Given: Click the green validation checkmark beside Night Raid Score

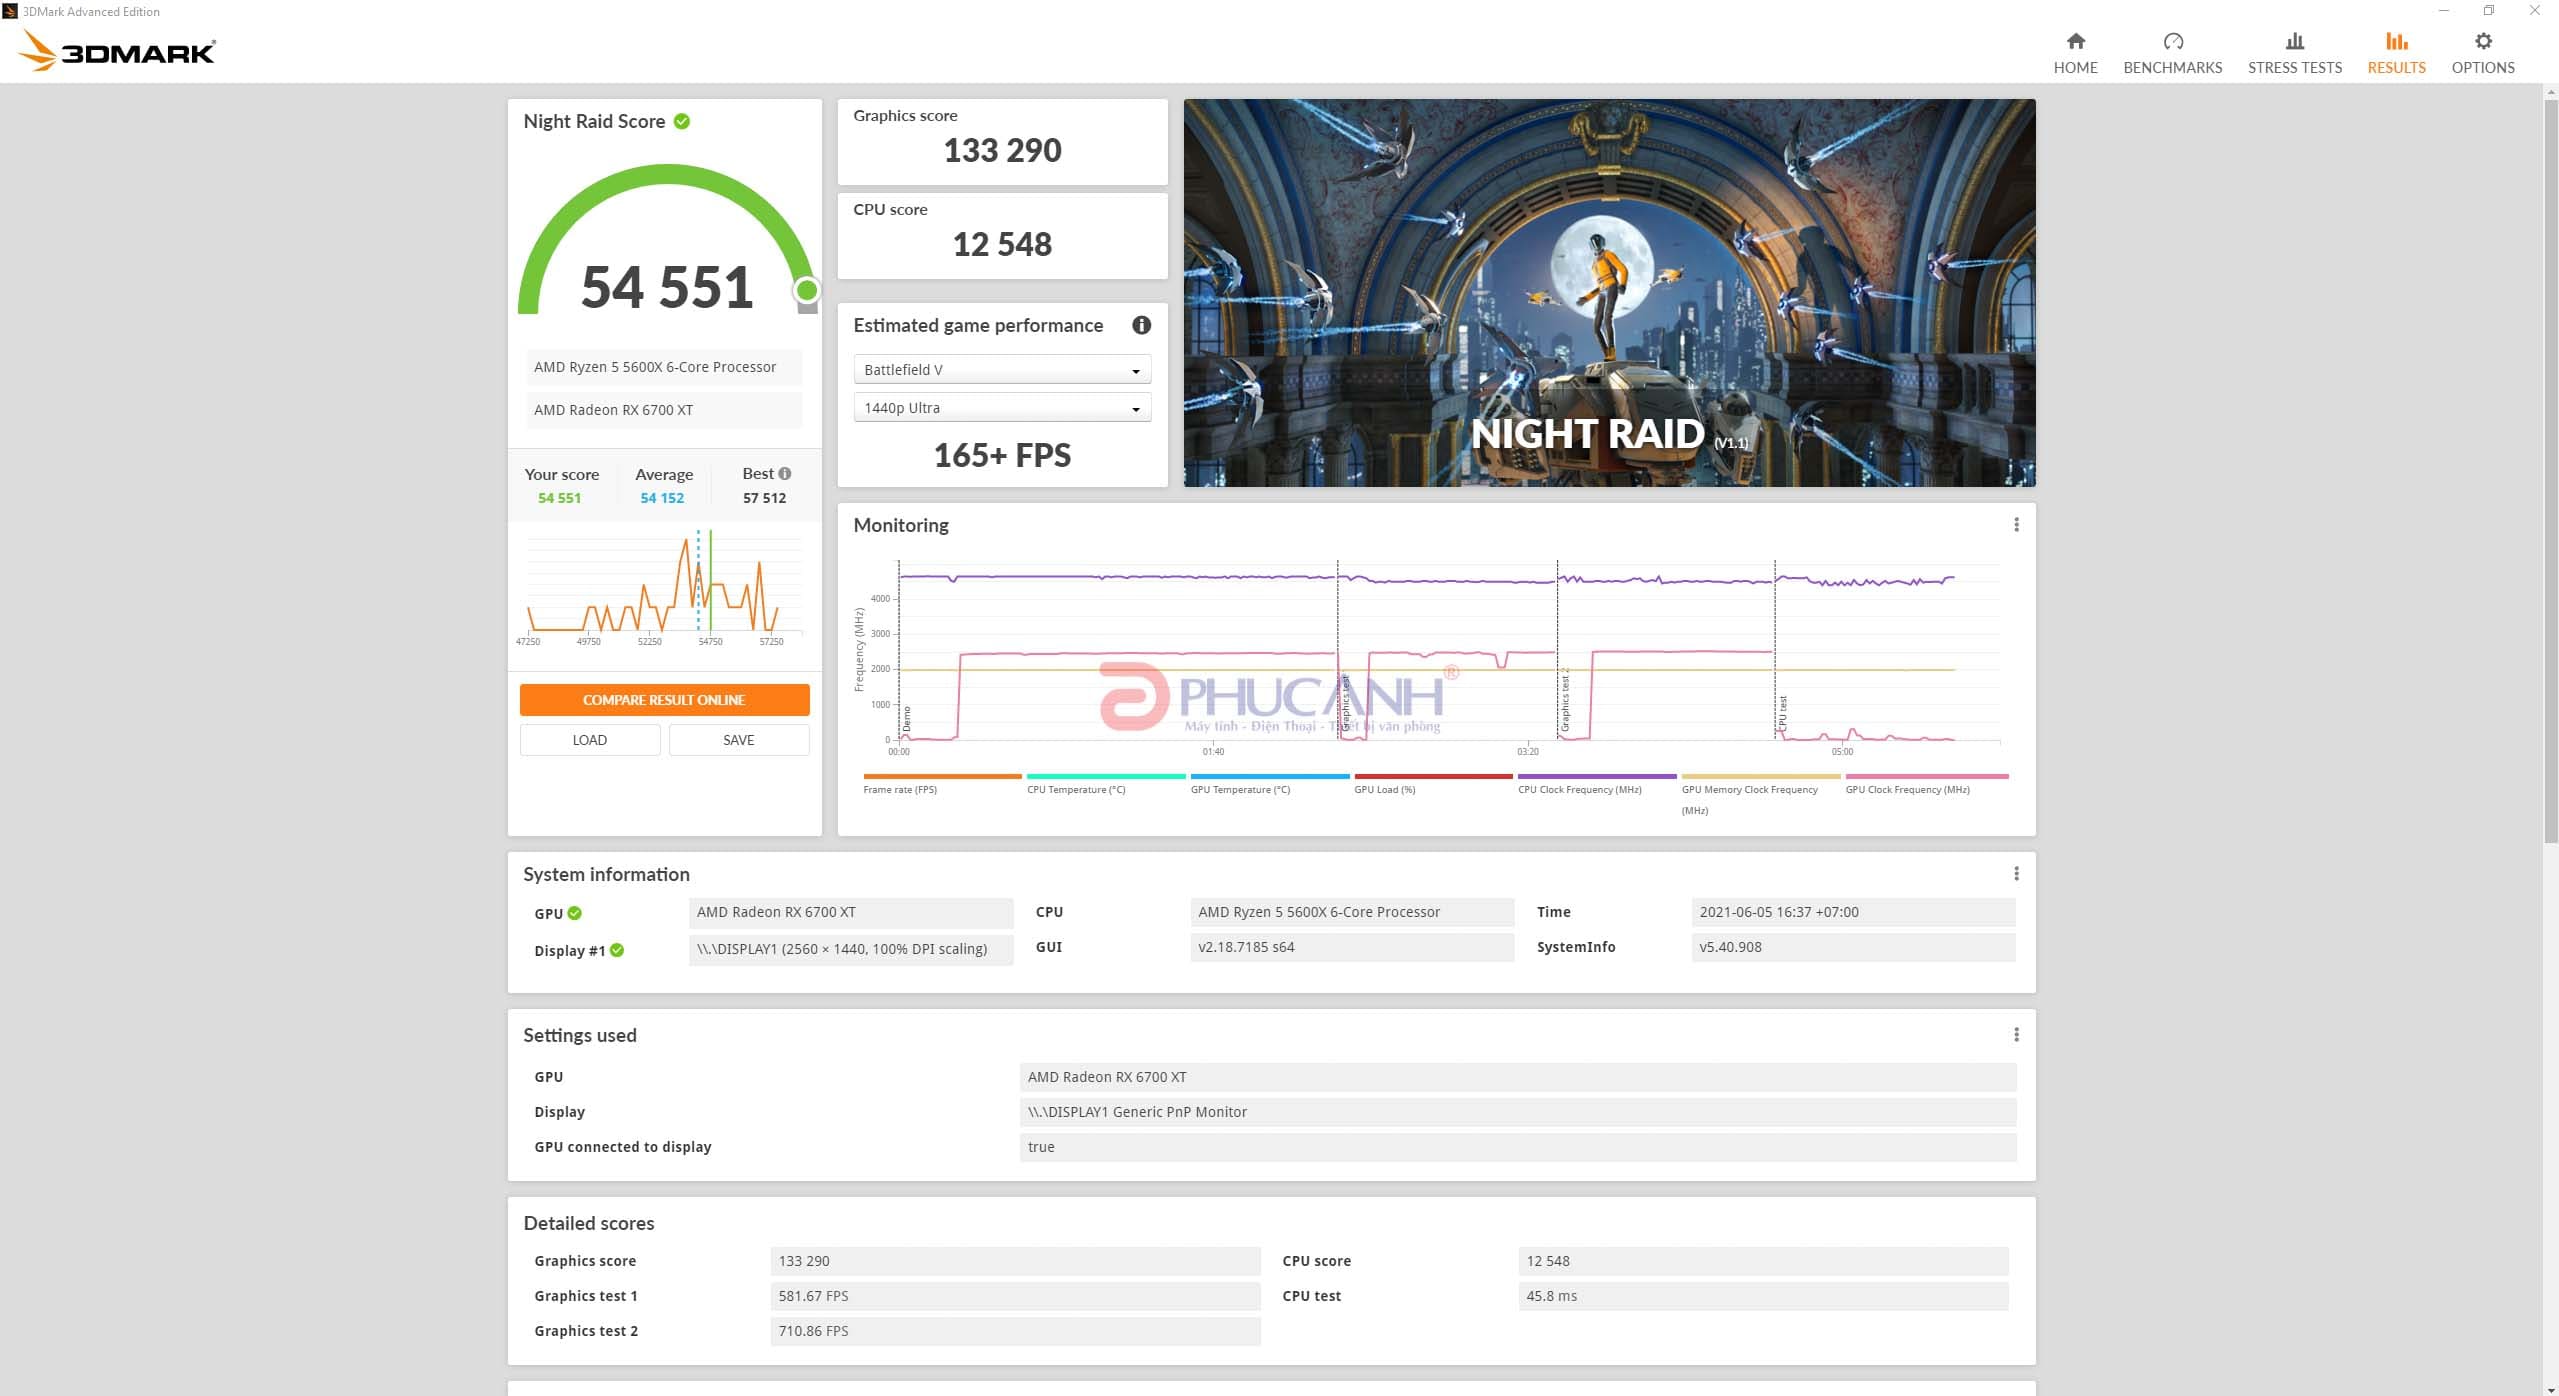Looking at the screenshot, I should [682, 121].
